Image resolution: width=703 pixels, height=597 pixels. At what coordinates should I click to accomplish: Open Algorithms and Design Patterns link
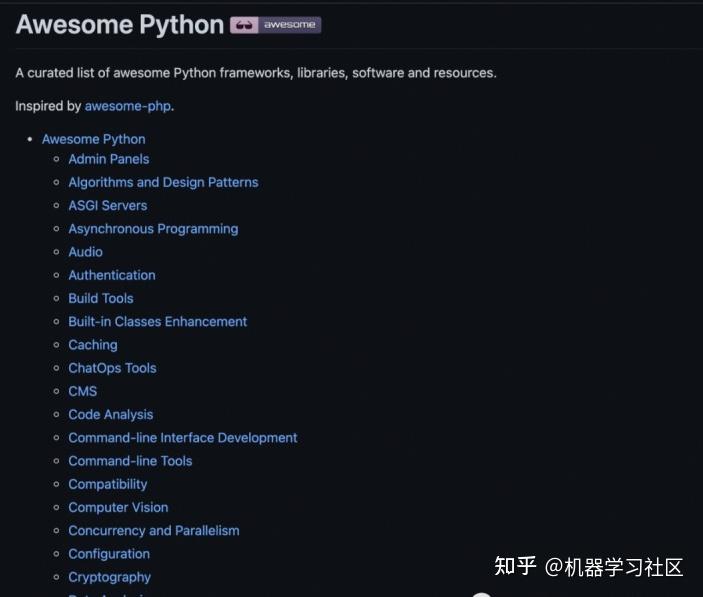click(x=163, y=182)
